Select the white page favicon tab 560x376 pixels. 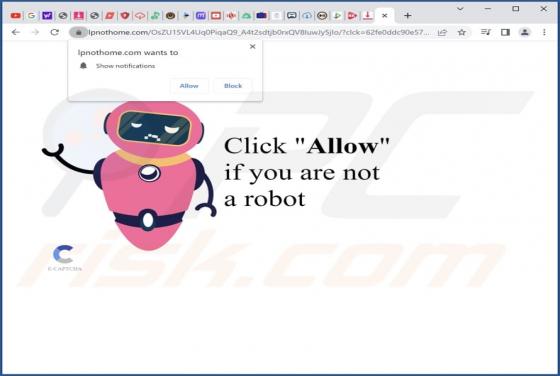coord(276,16)
